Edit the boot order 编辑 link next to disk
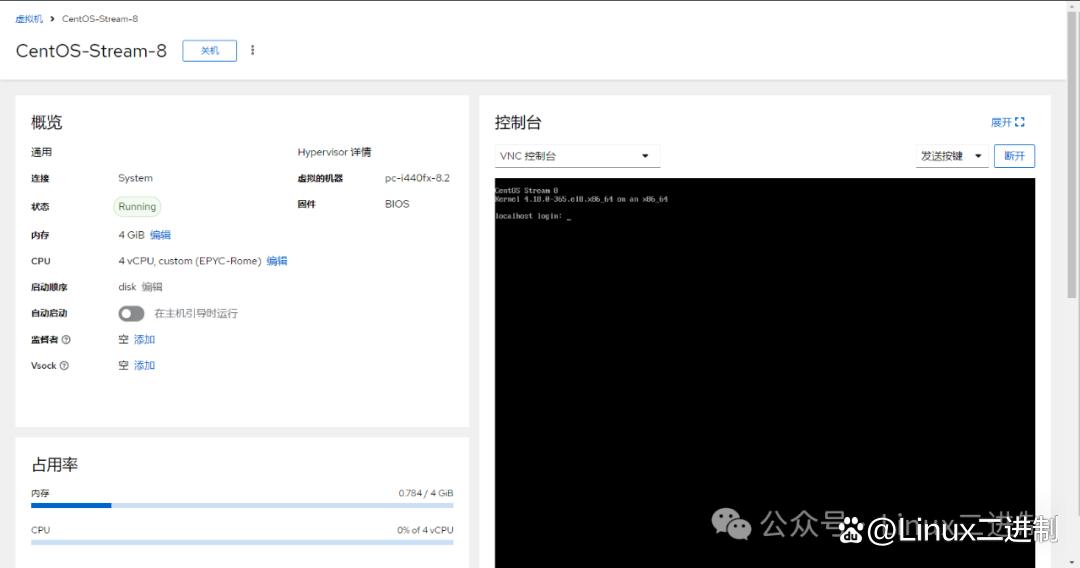The width and height of the screenshot is (1080, 568). point(152,287)
